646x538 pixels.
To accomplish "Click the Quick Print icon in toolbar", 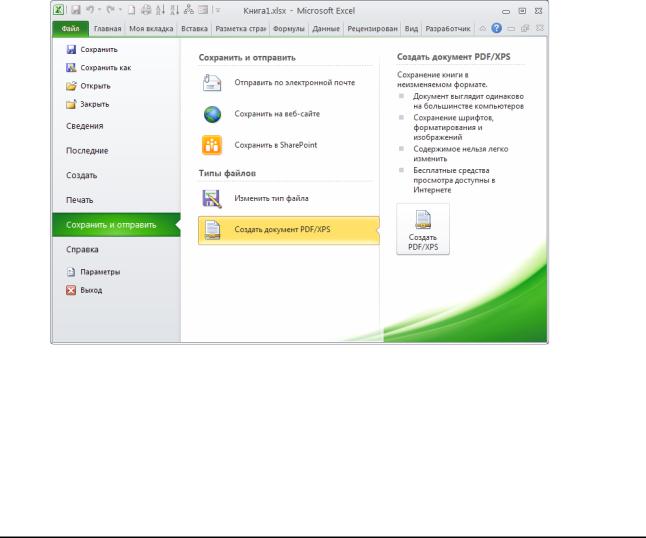I will click(x=146, y=10).
